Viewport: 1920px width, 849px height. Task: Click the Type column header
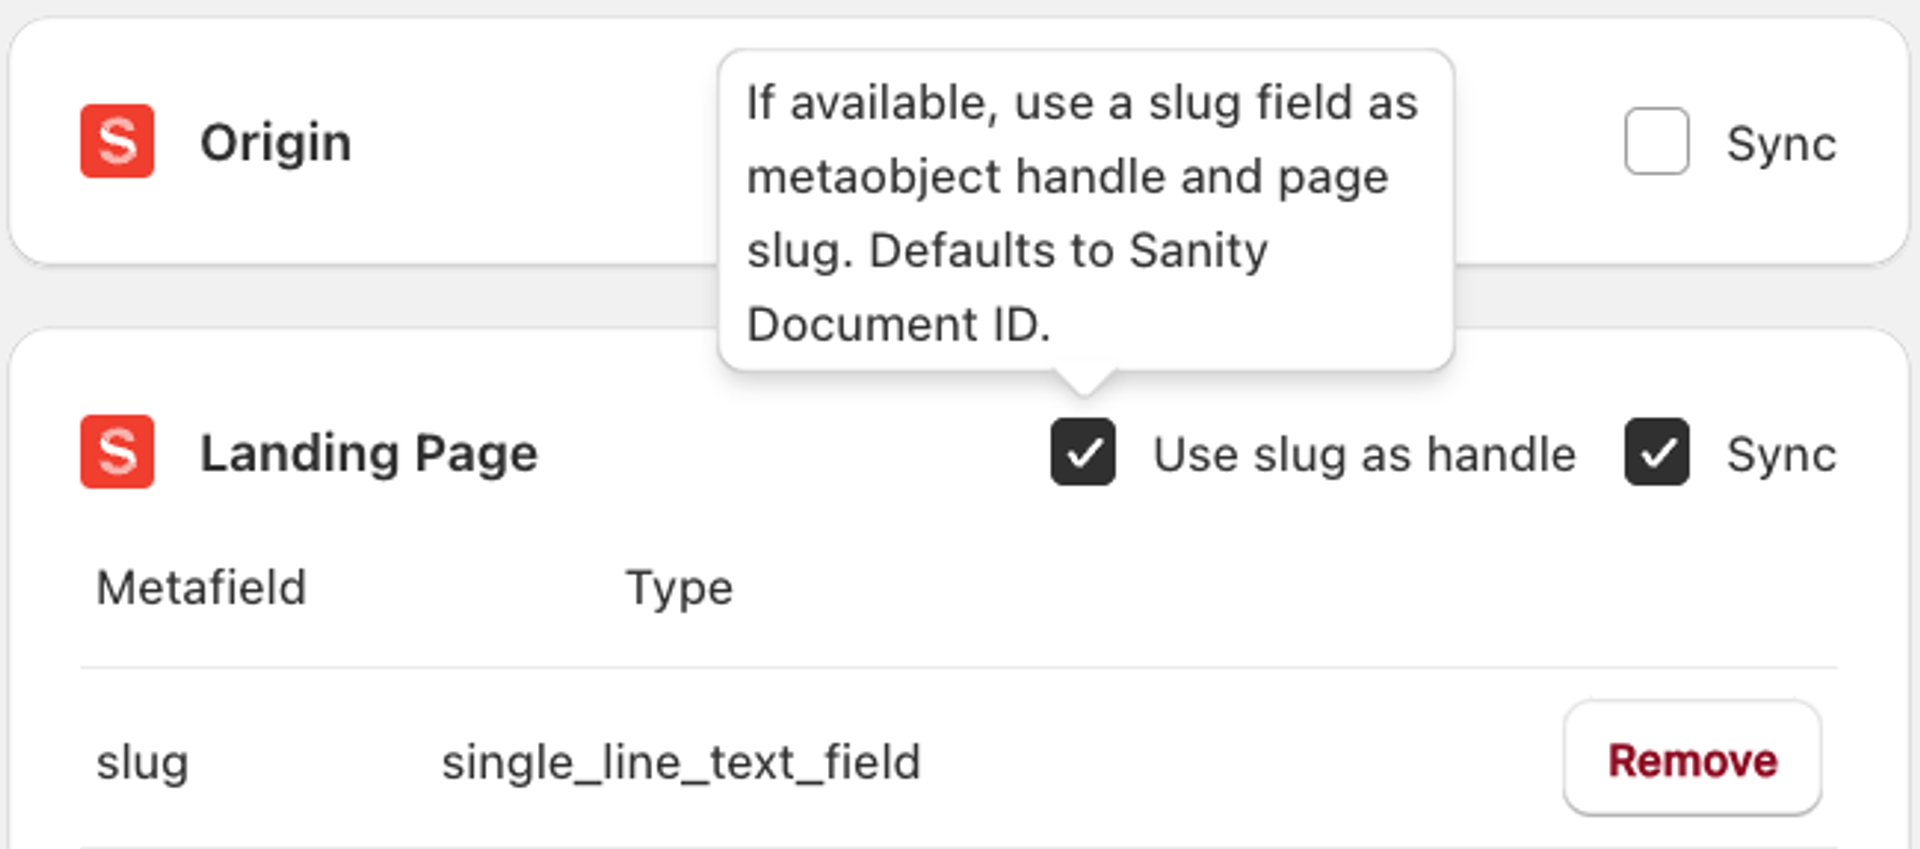coord(679,587)
